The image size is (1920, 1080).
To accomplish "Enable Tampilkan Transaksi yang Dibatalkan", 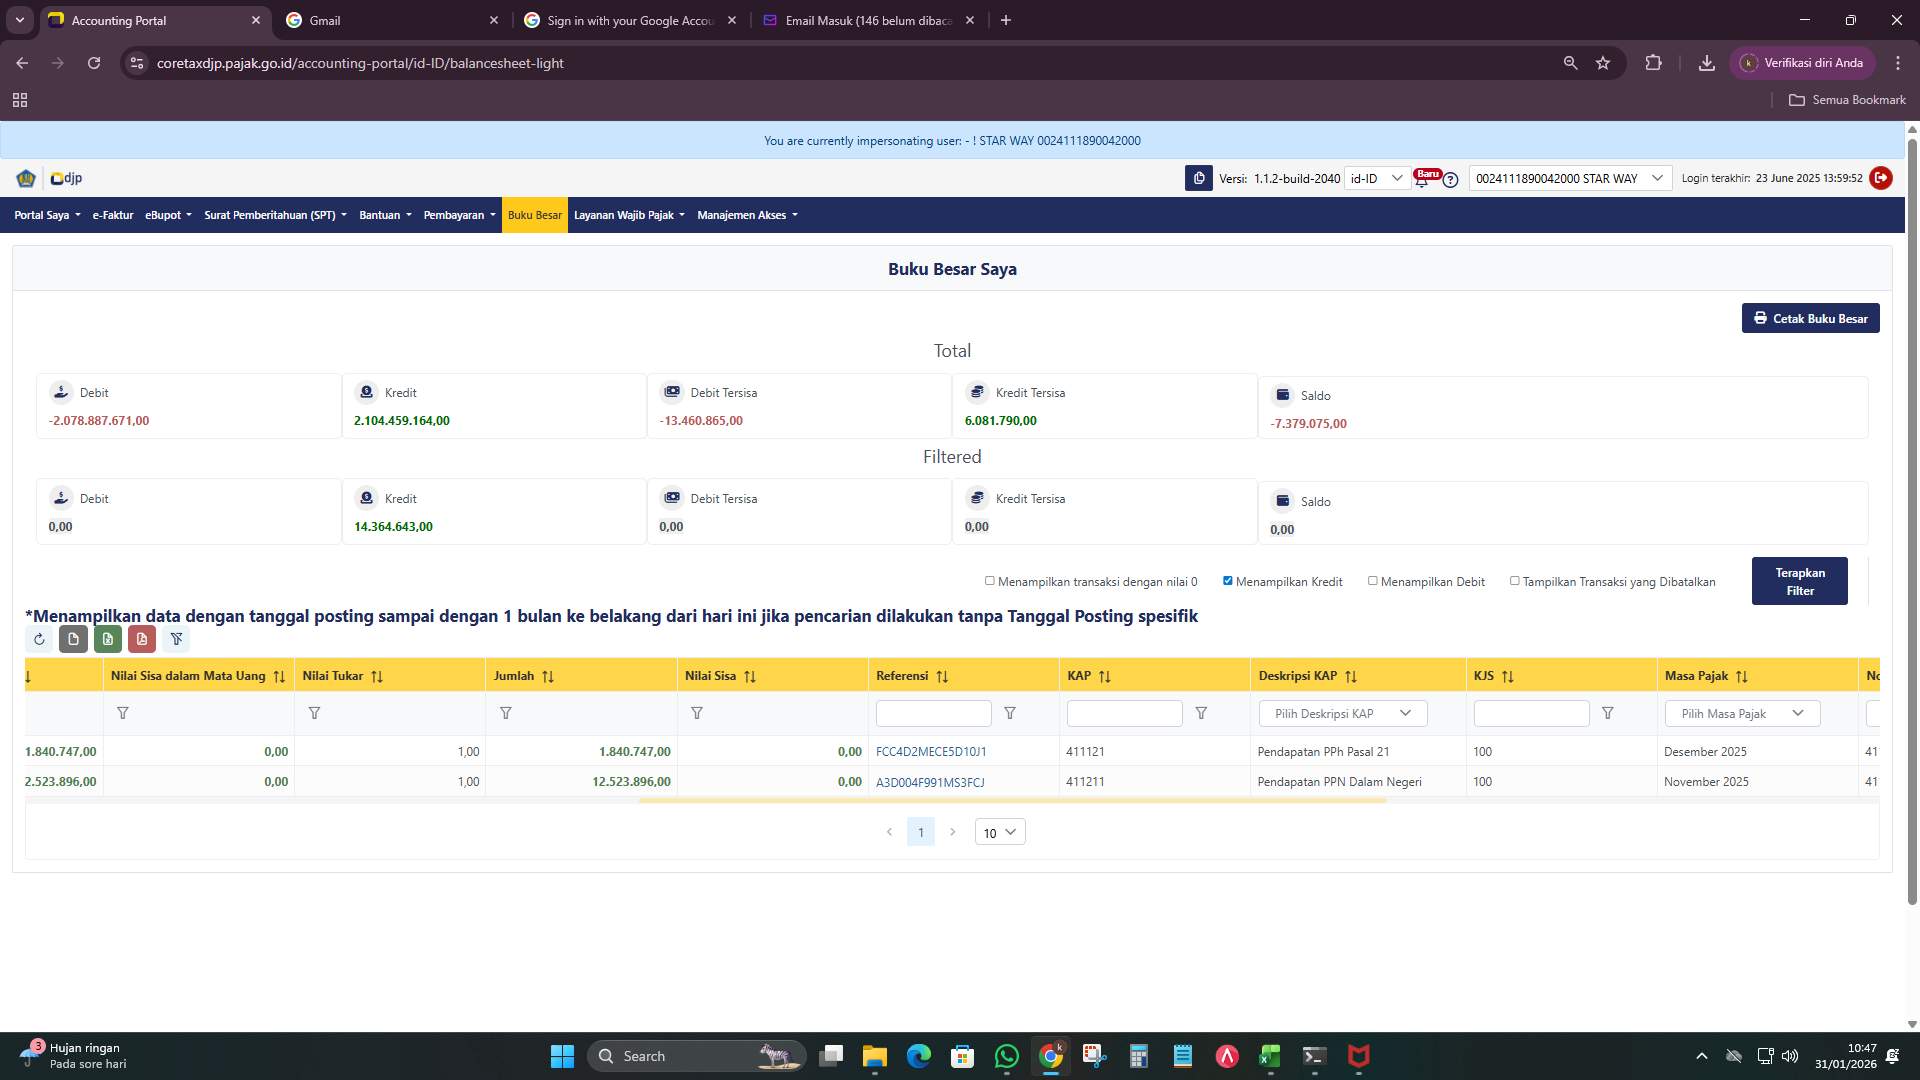I will coord(1514,580).
